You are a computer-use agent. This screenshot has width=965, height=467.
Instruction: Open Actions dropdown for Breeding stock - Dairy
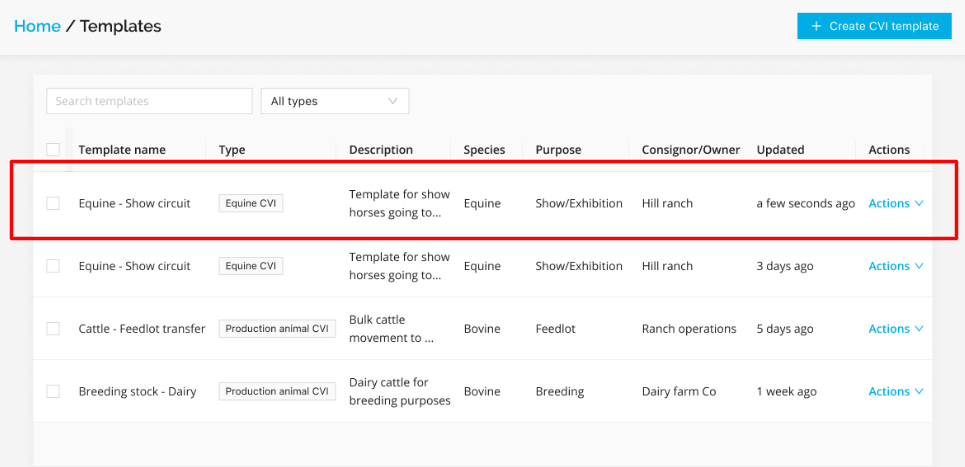[x=895, y=392]
